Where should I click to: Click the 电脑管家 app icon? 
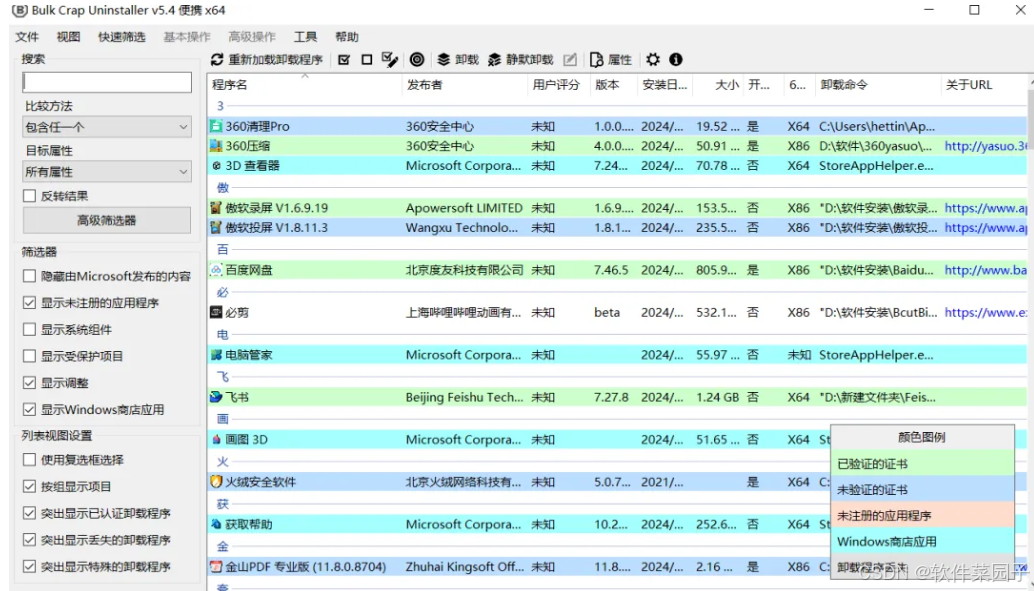point(216,355)
